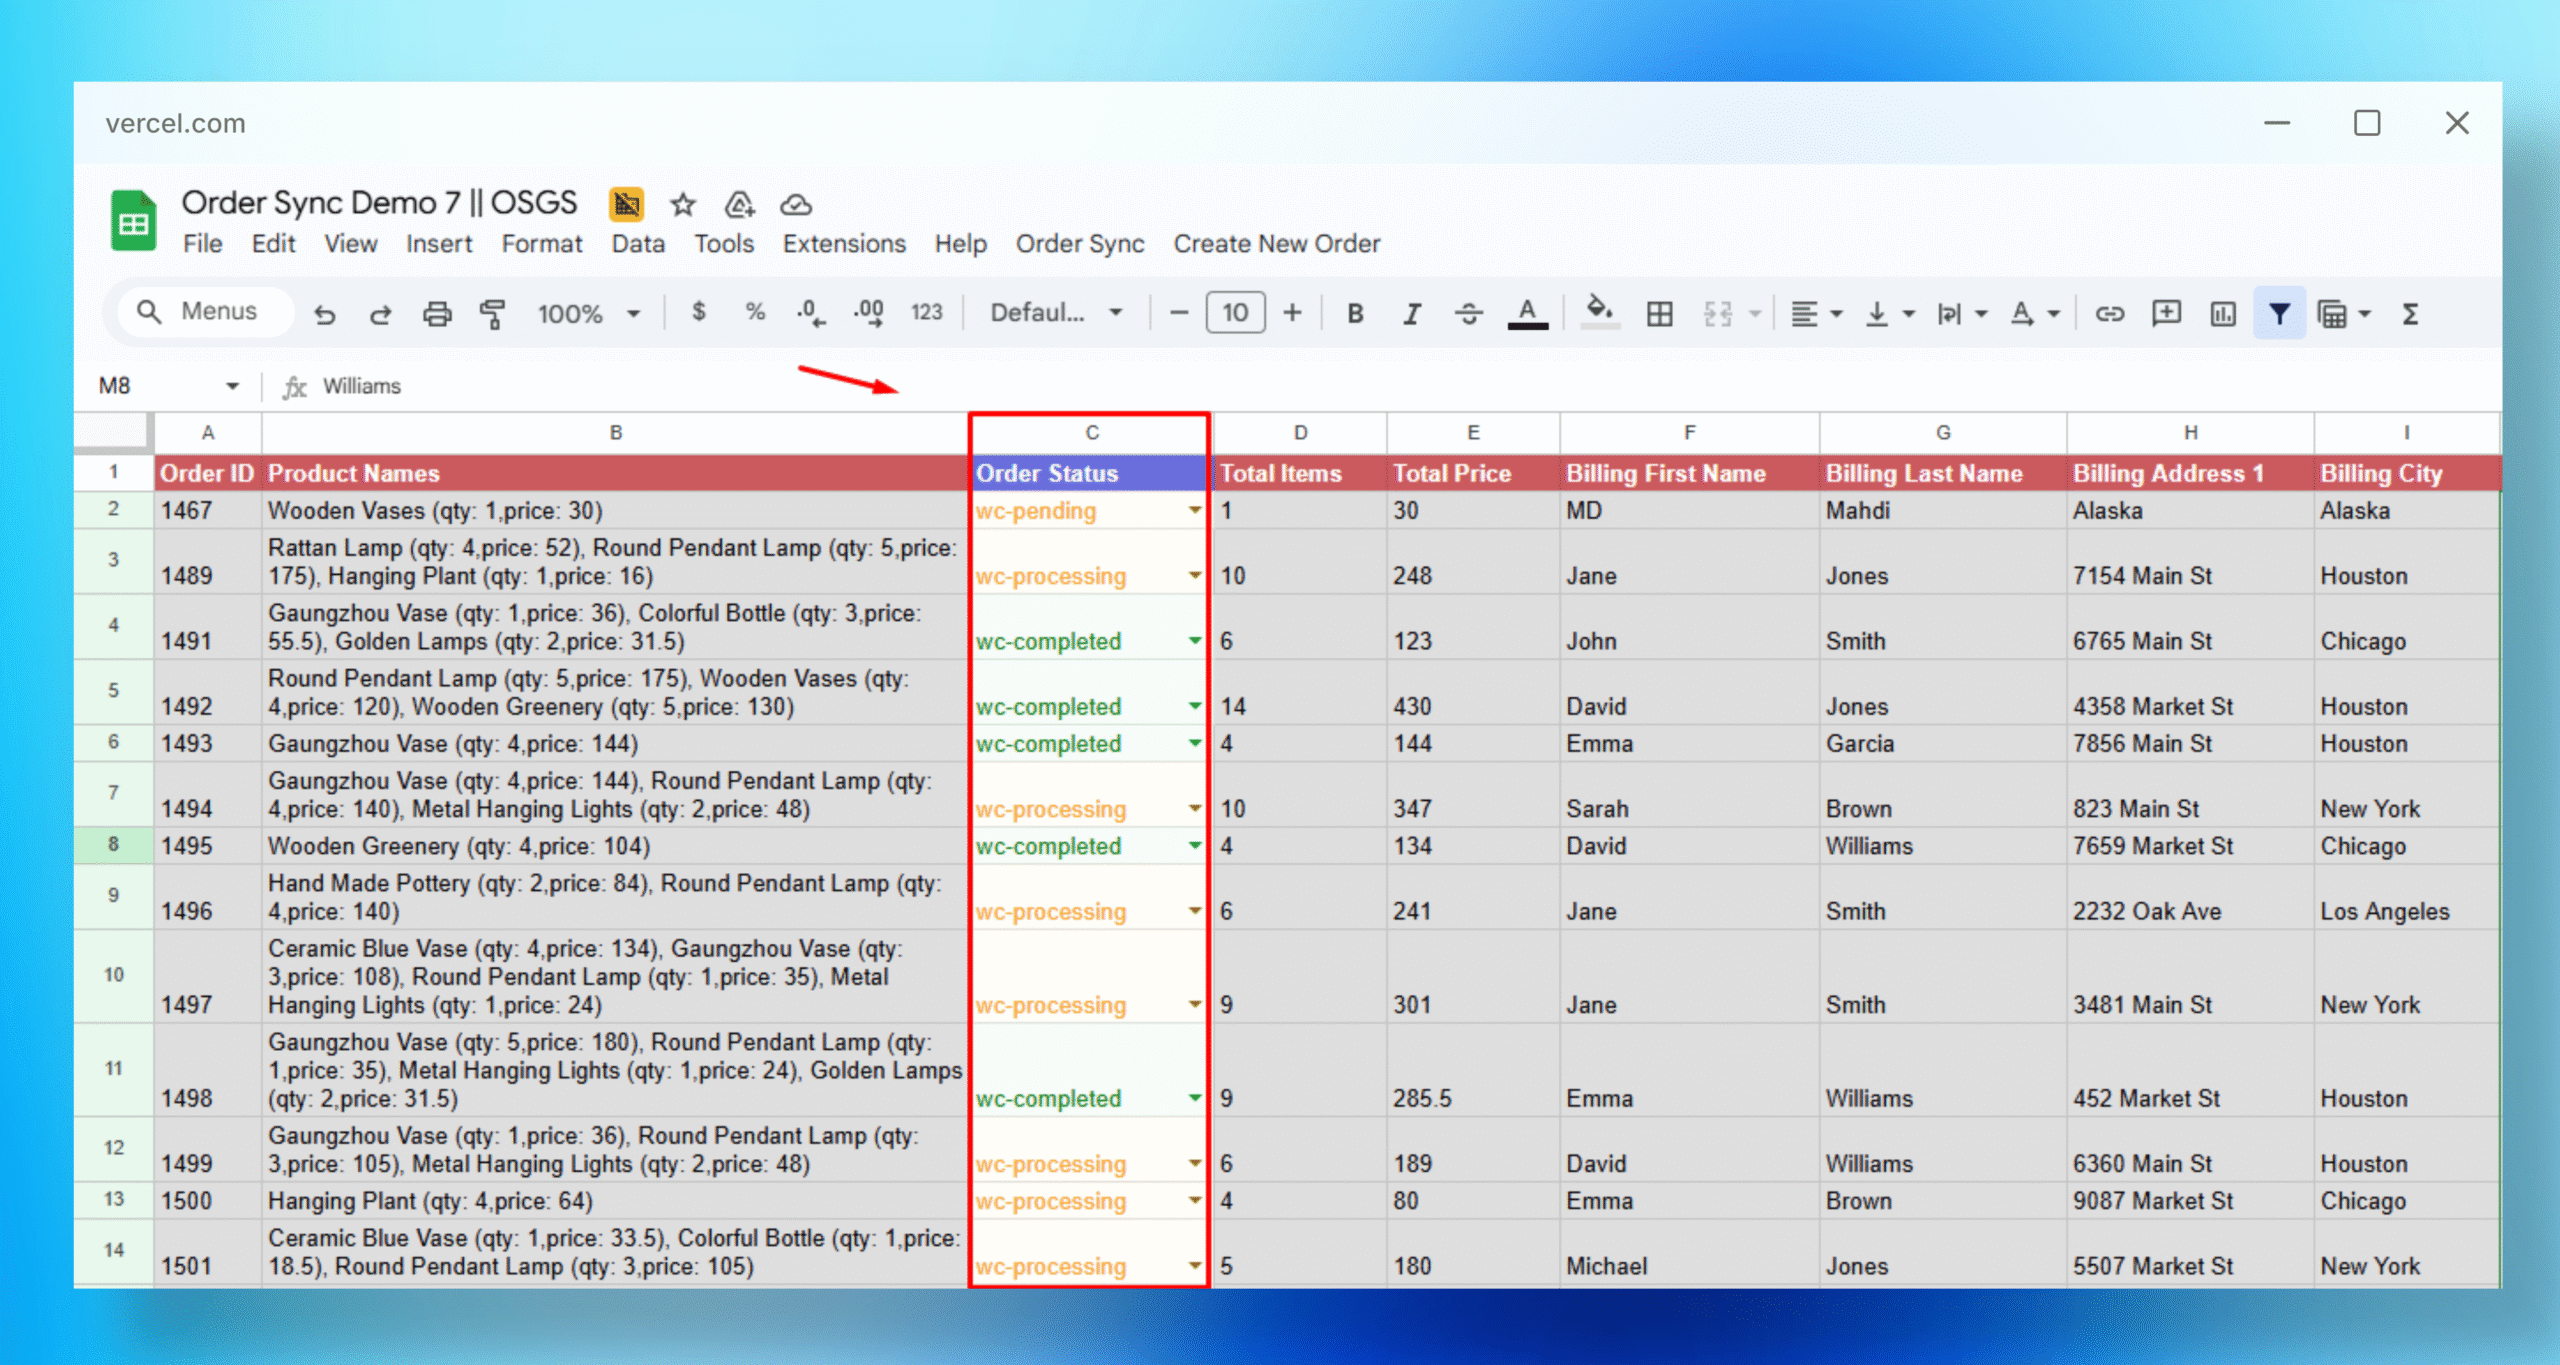Open the Insert menu
The image size is (2560, 1365).
[x=439, y=244]
